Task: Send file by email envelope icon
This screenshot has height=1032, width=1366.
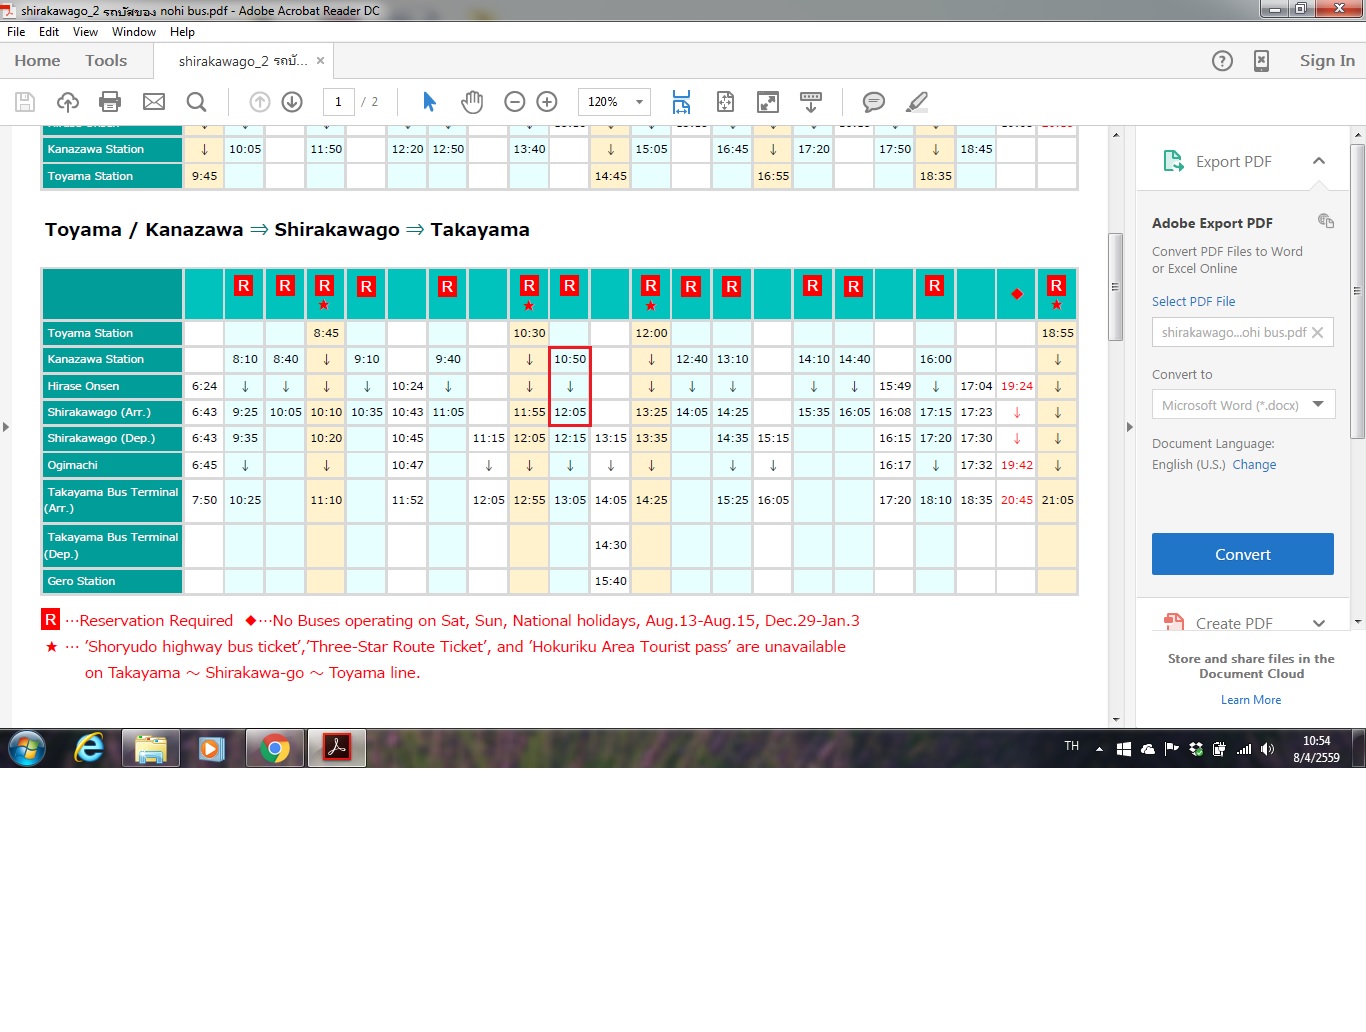Action: click(x=154, y=102)
